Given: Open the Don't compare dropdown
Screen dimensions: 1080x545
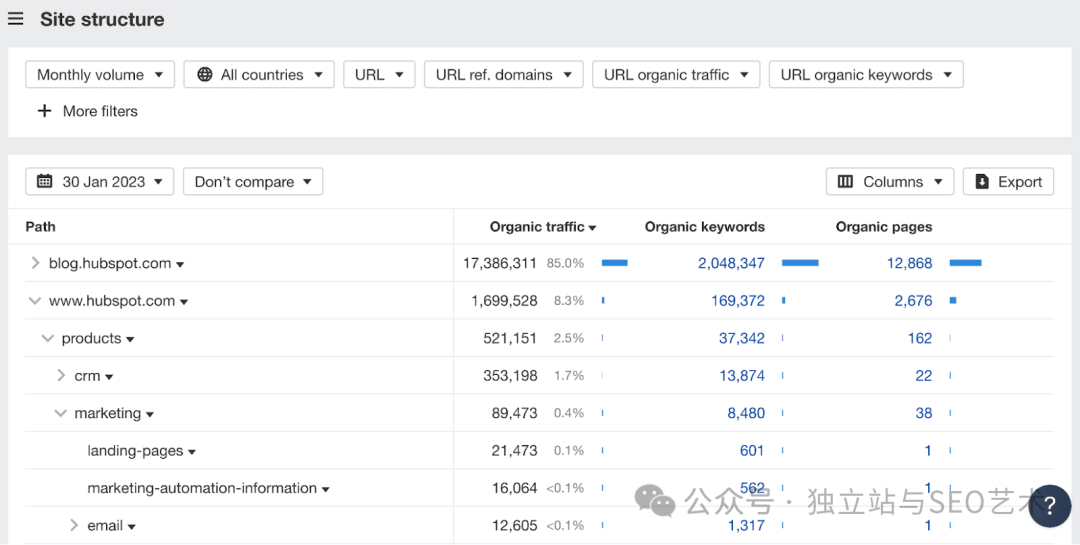Looking at the screenshot, I should pos(253,181).
